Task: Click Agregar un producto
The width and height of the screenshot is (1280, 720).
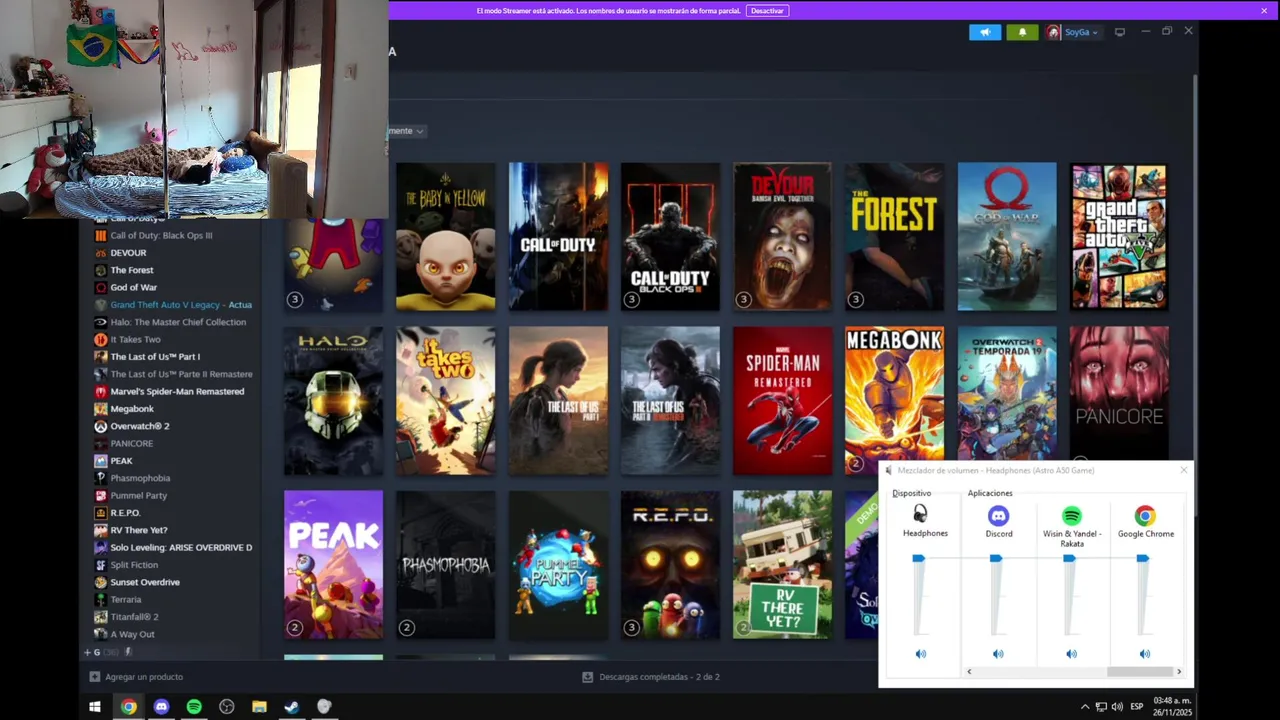Action: pos(136,677)
